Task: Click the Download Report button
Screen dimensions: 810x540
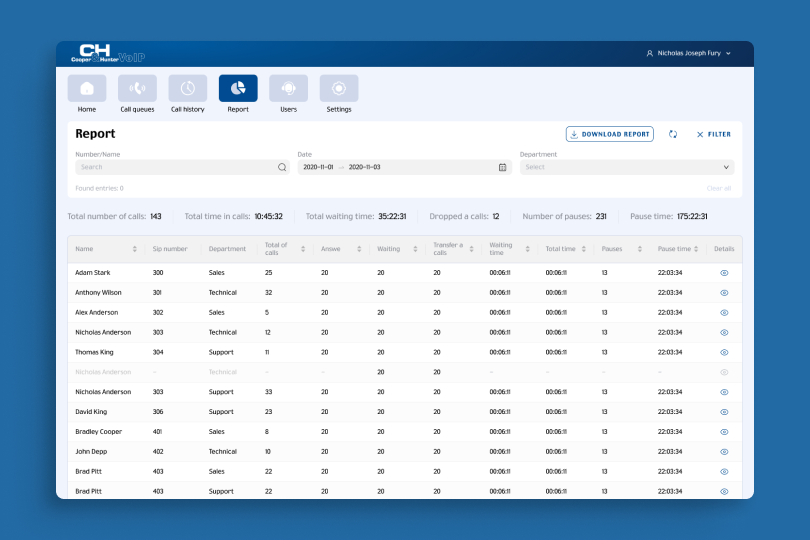Action: click(610, 134)
